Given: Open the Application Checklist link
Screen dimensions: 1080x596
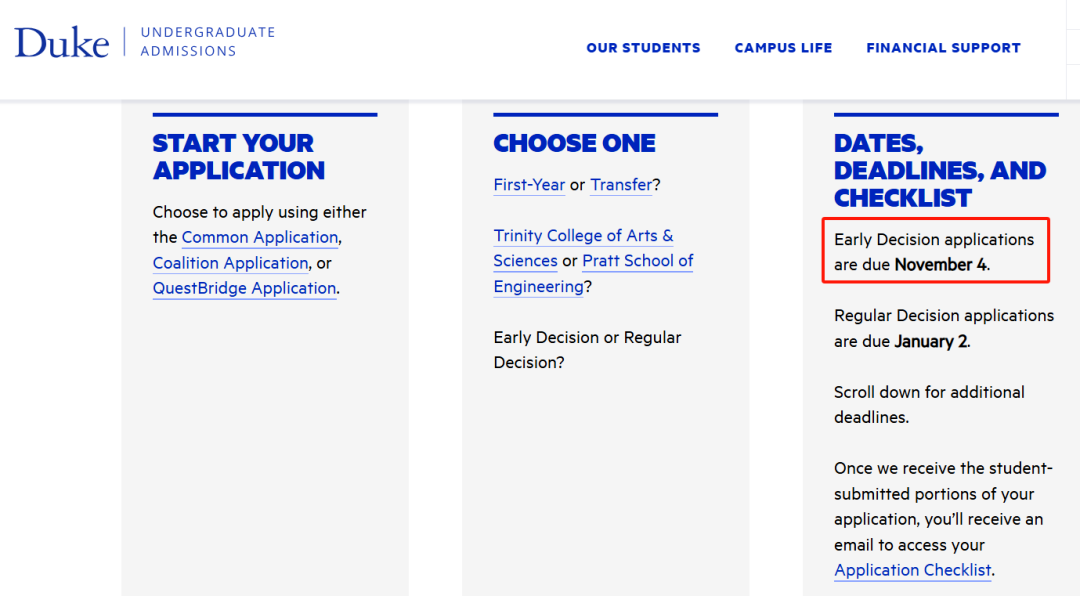Looking at the screenshot, I should 912,570.
